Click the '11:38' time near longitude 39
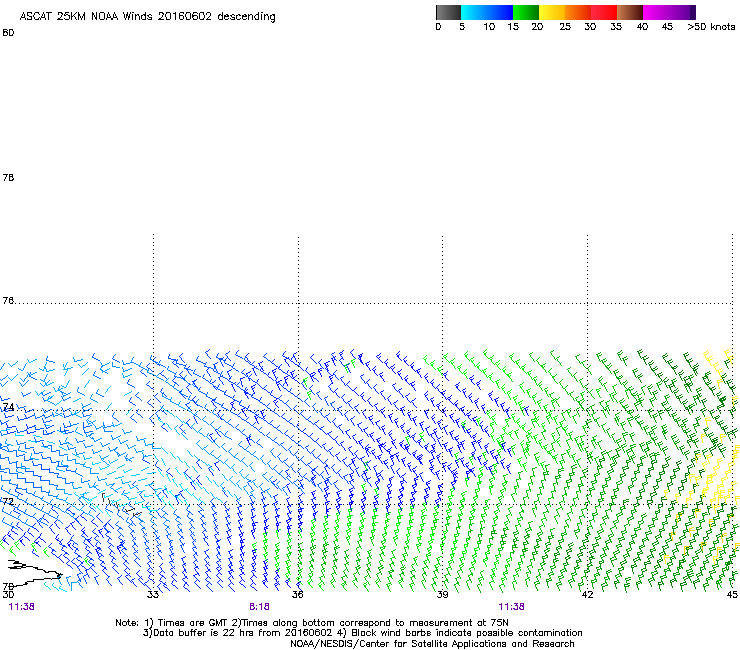 [x=511, y=607]
